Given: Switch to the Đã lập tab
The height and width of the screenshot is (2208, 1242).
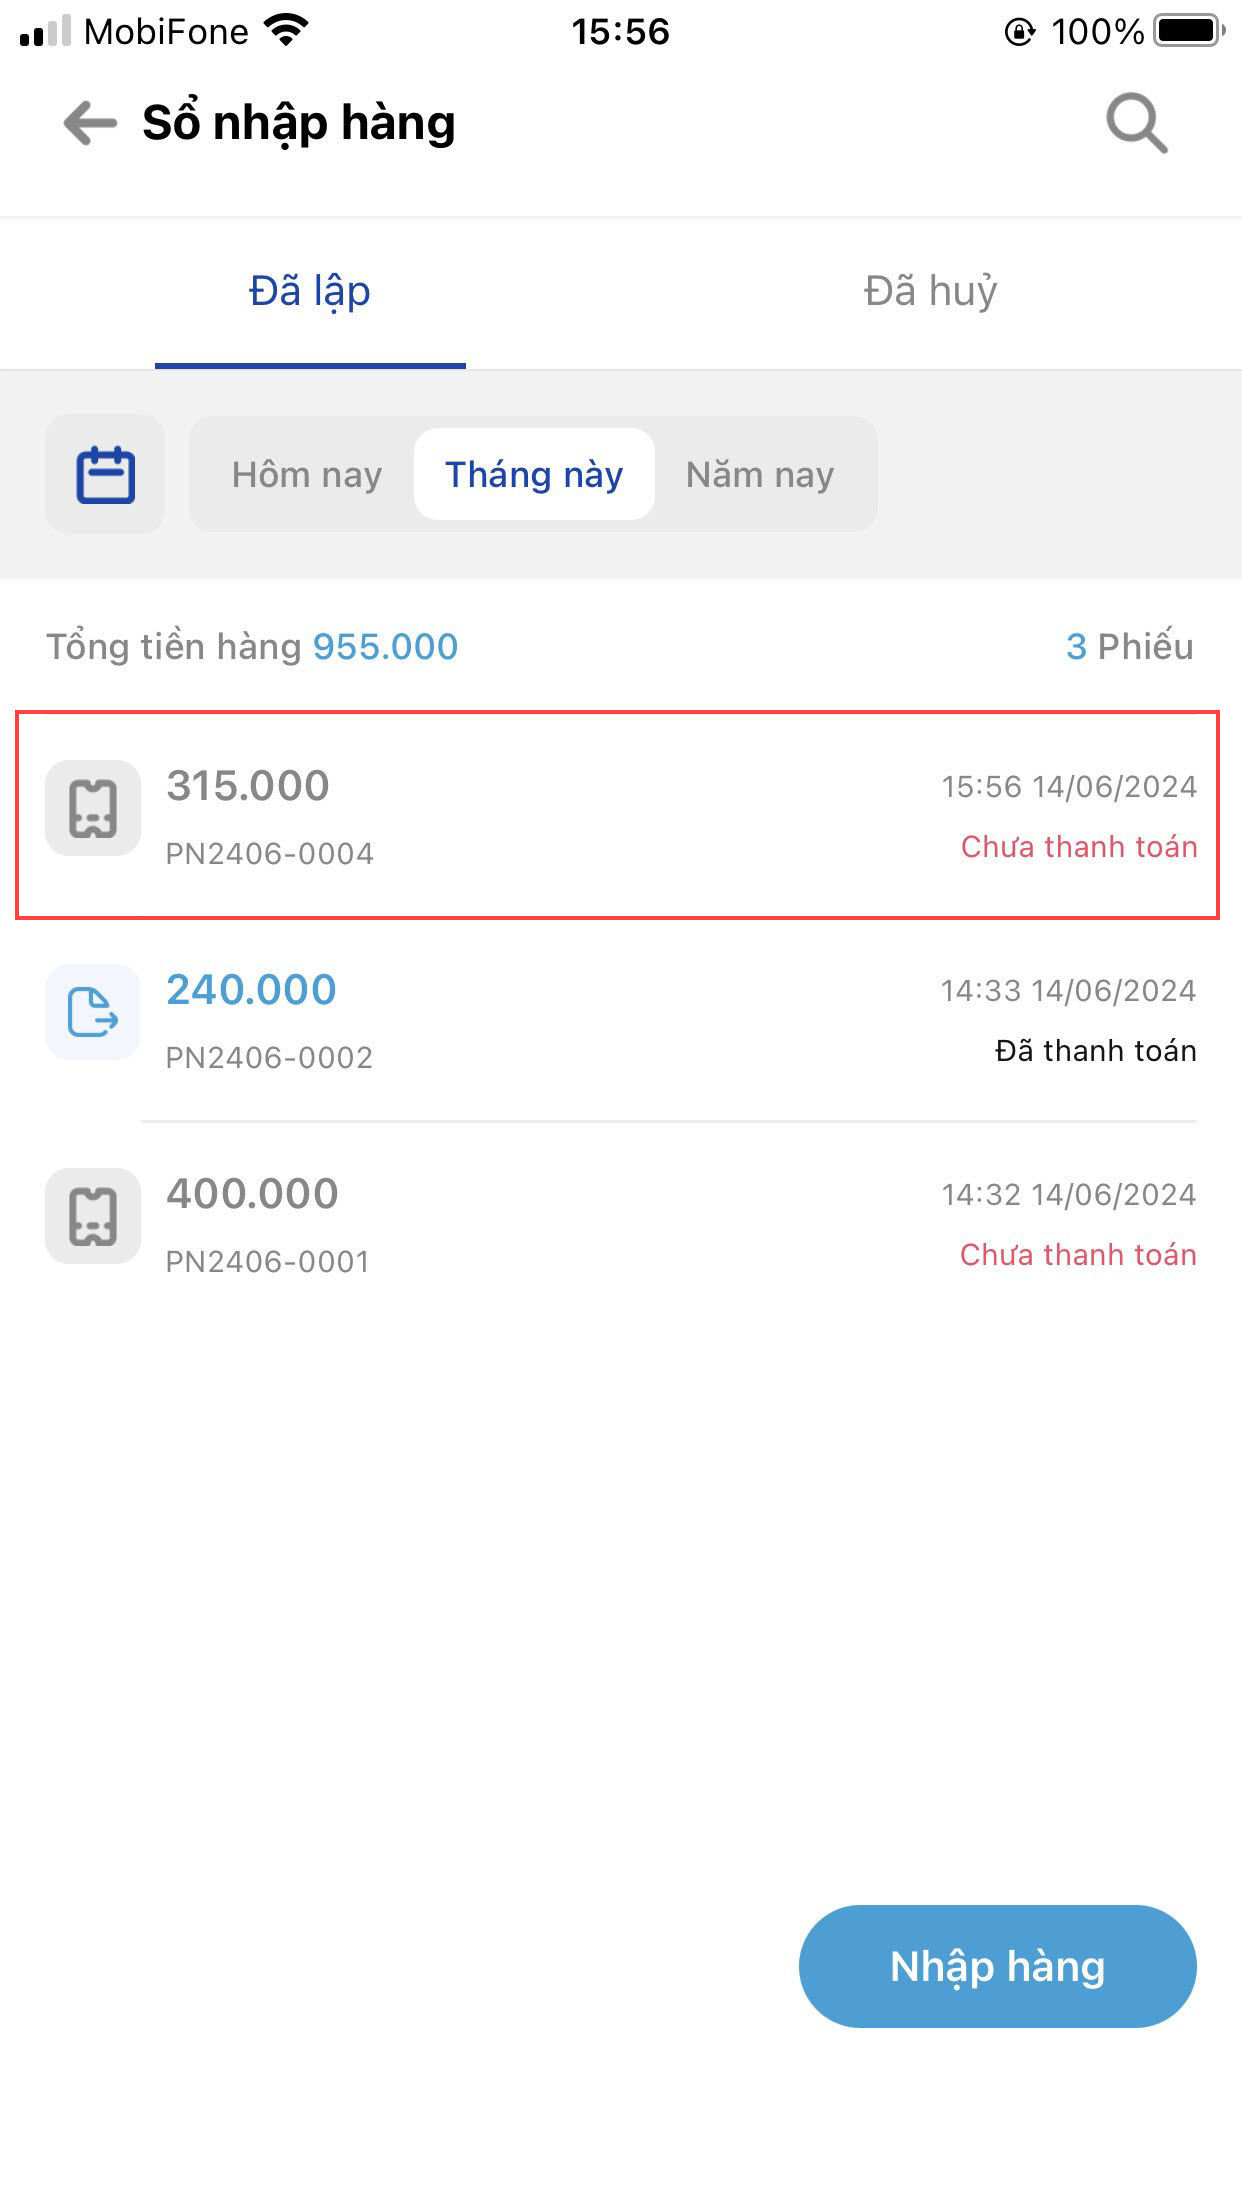Looking at the screenshot, I should (x=310, y=292).
